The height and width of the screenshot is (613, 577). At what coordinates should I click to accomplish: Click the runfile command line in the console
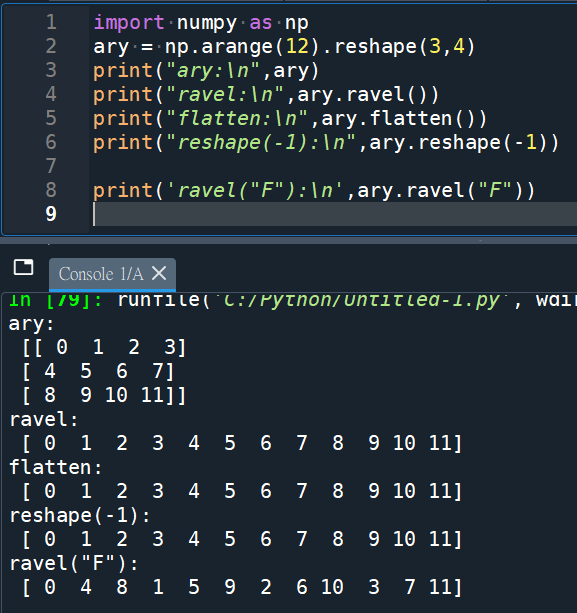click(x=292, y=301)
